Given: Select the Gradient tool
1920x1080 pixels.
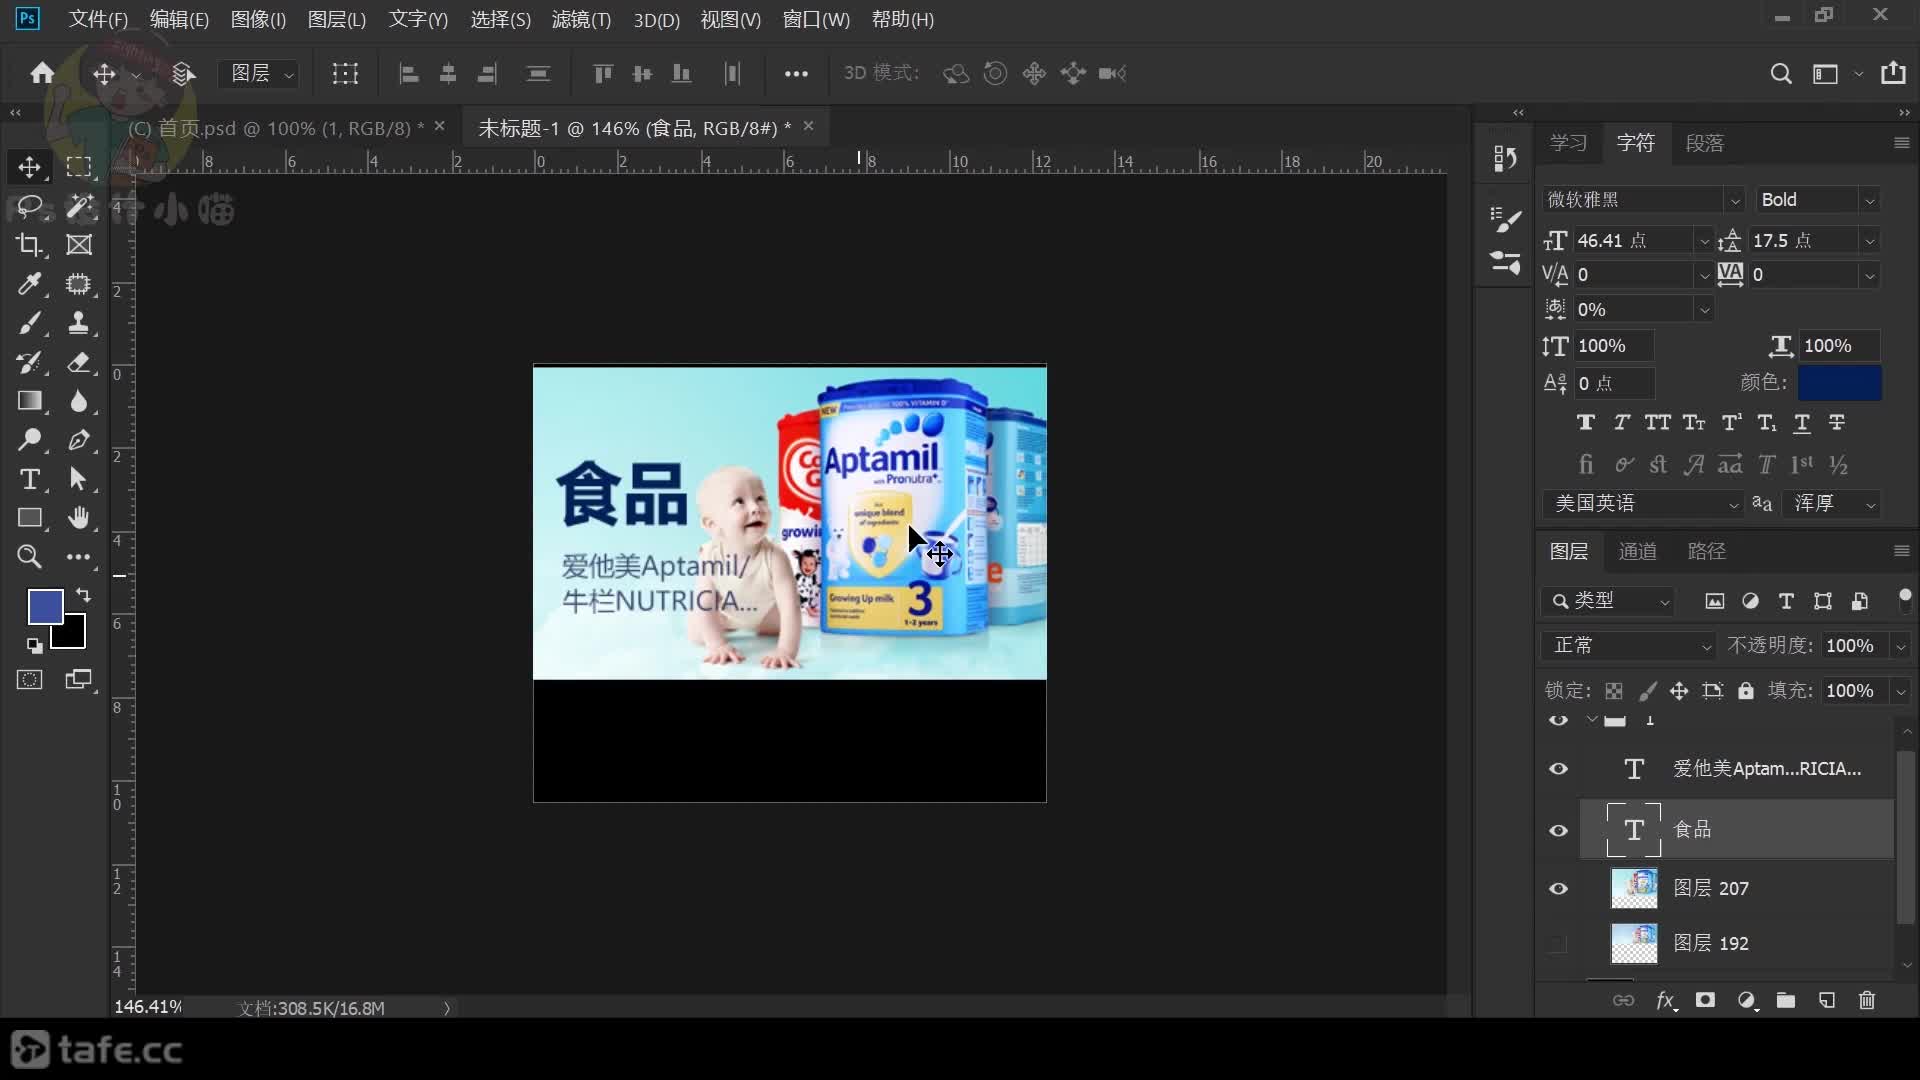Looking at the screenshot, I should [29, 401].
